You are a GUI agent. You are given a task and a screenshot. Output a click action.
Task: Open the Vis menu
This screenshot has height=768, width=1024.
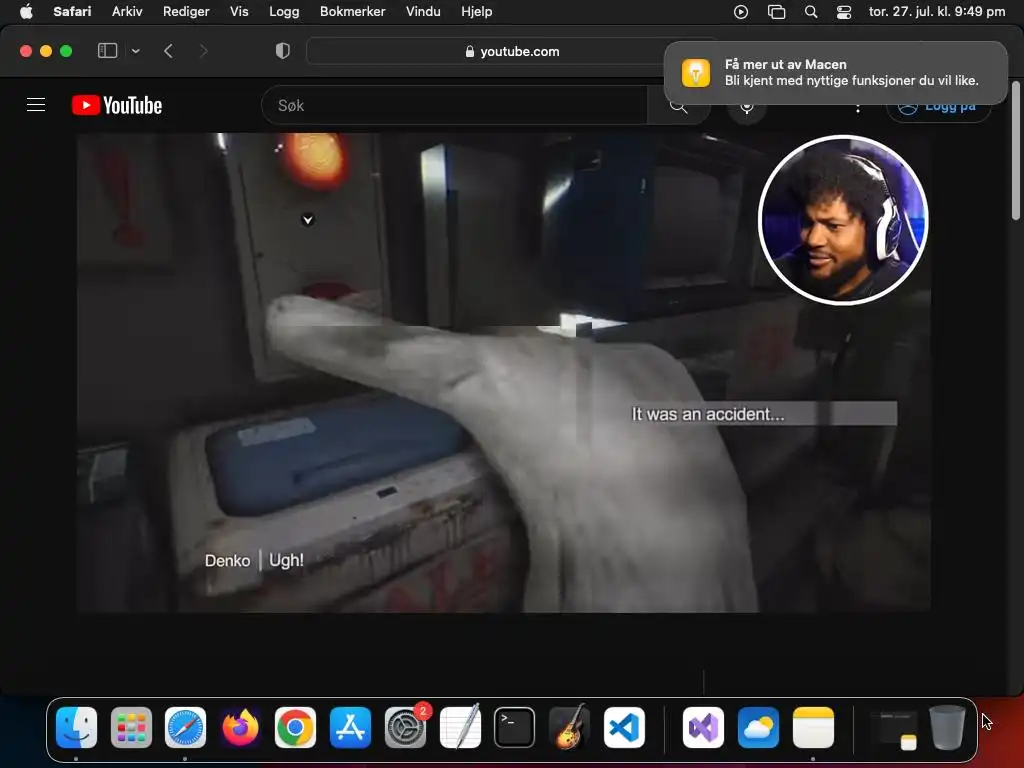pyautogui.click(x=239, y=12)
